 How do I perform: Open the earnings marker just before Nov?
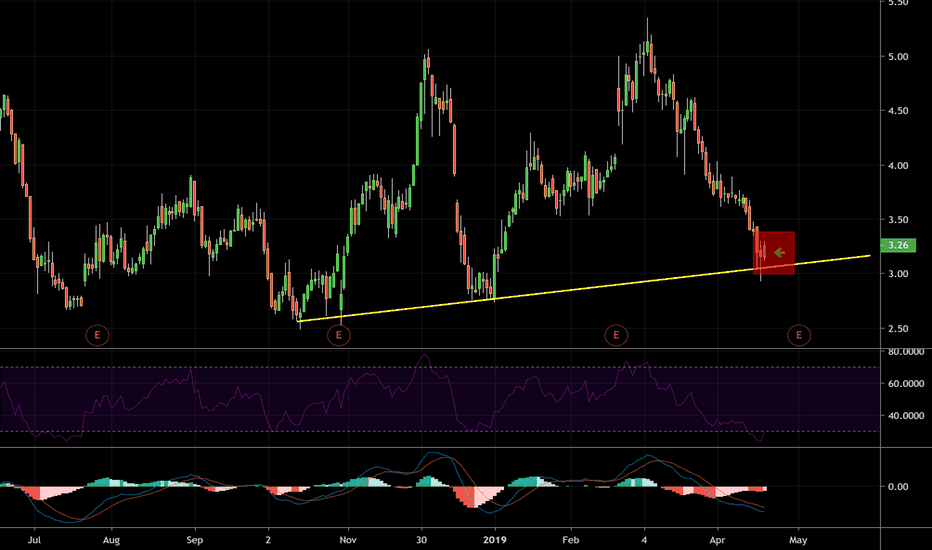[339, 335]
